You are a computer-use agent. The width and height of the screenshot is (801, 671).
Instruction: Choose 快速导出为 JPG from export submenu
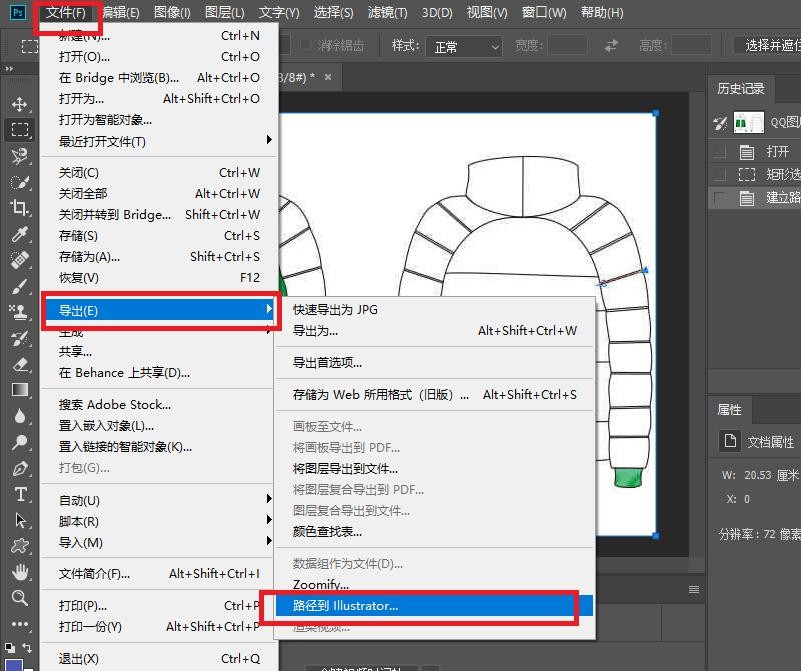coord(336,309)
